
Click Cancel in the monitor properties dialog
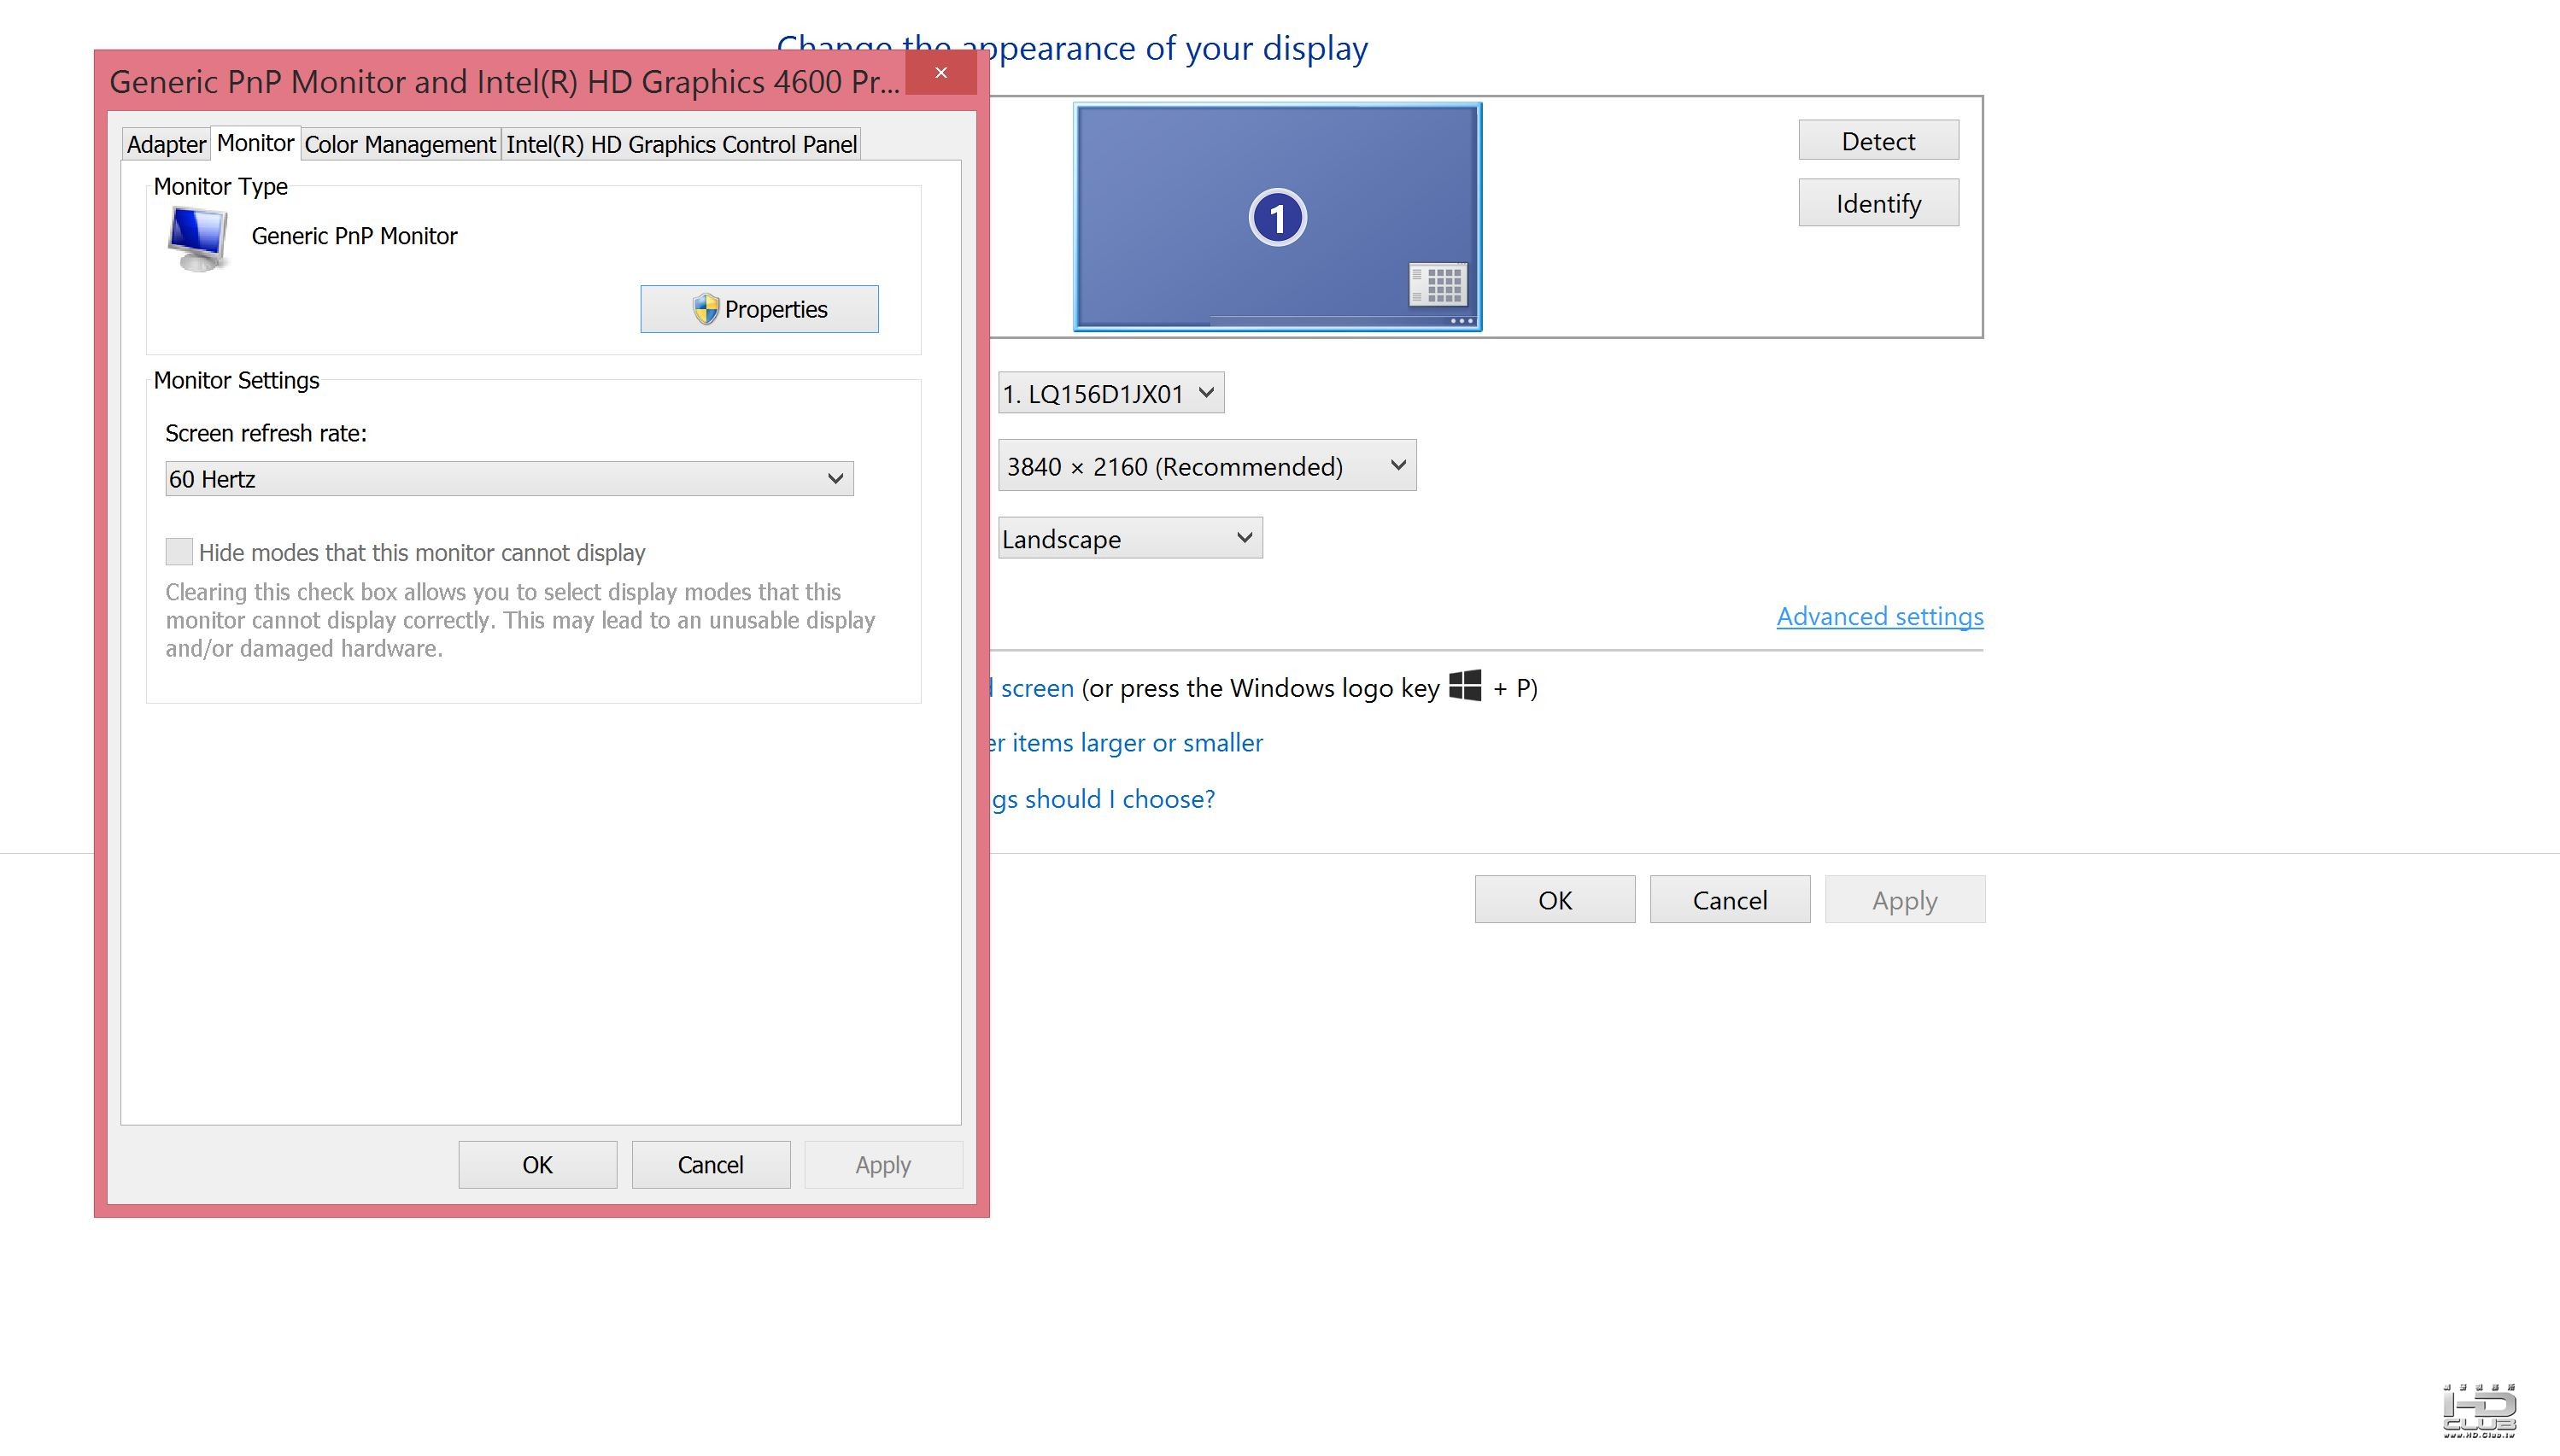(710, 1165)
